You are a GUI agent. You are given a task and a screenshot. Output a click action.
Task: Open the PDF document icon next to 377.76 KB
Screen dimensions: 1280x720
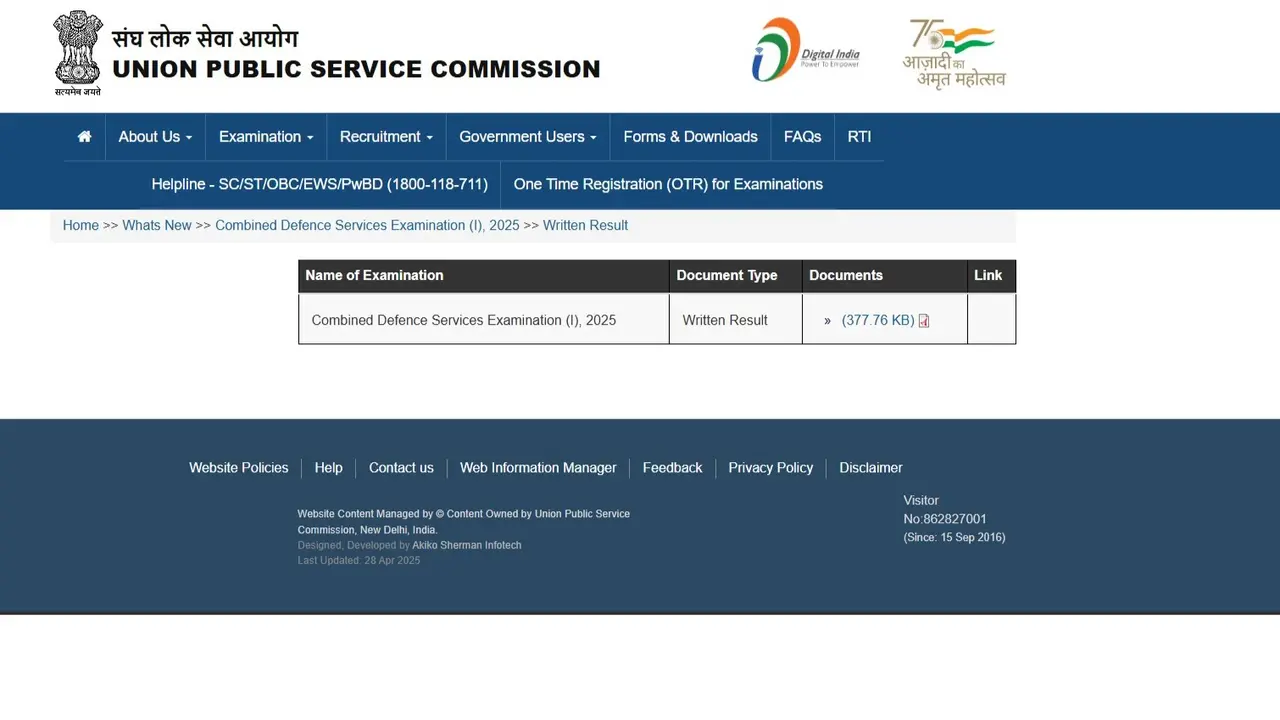923,321
